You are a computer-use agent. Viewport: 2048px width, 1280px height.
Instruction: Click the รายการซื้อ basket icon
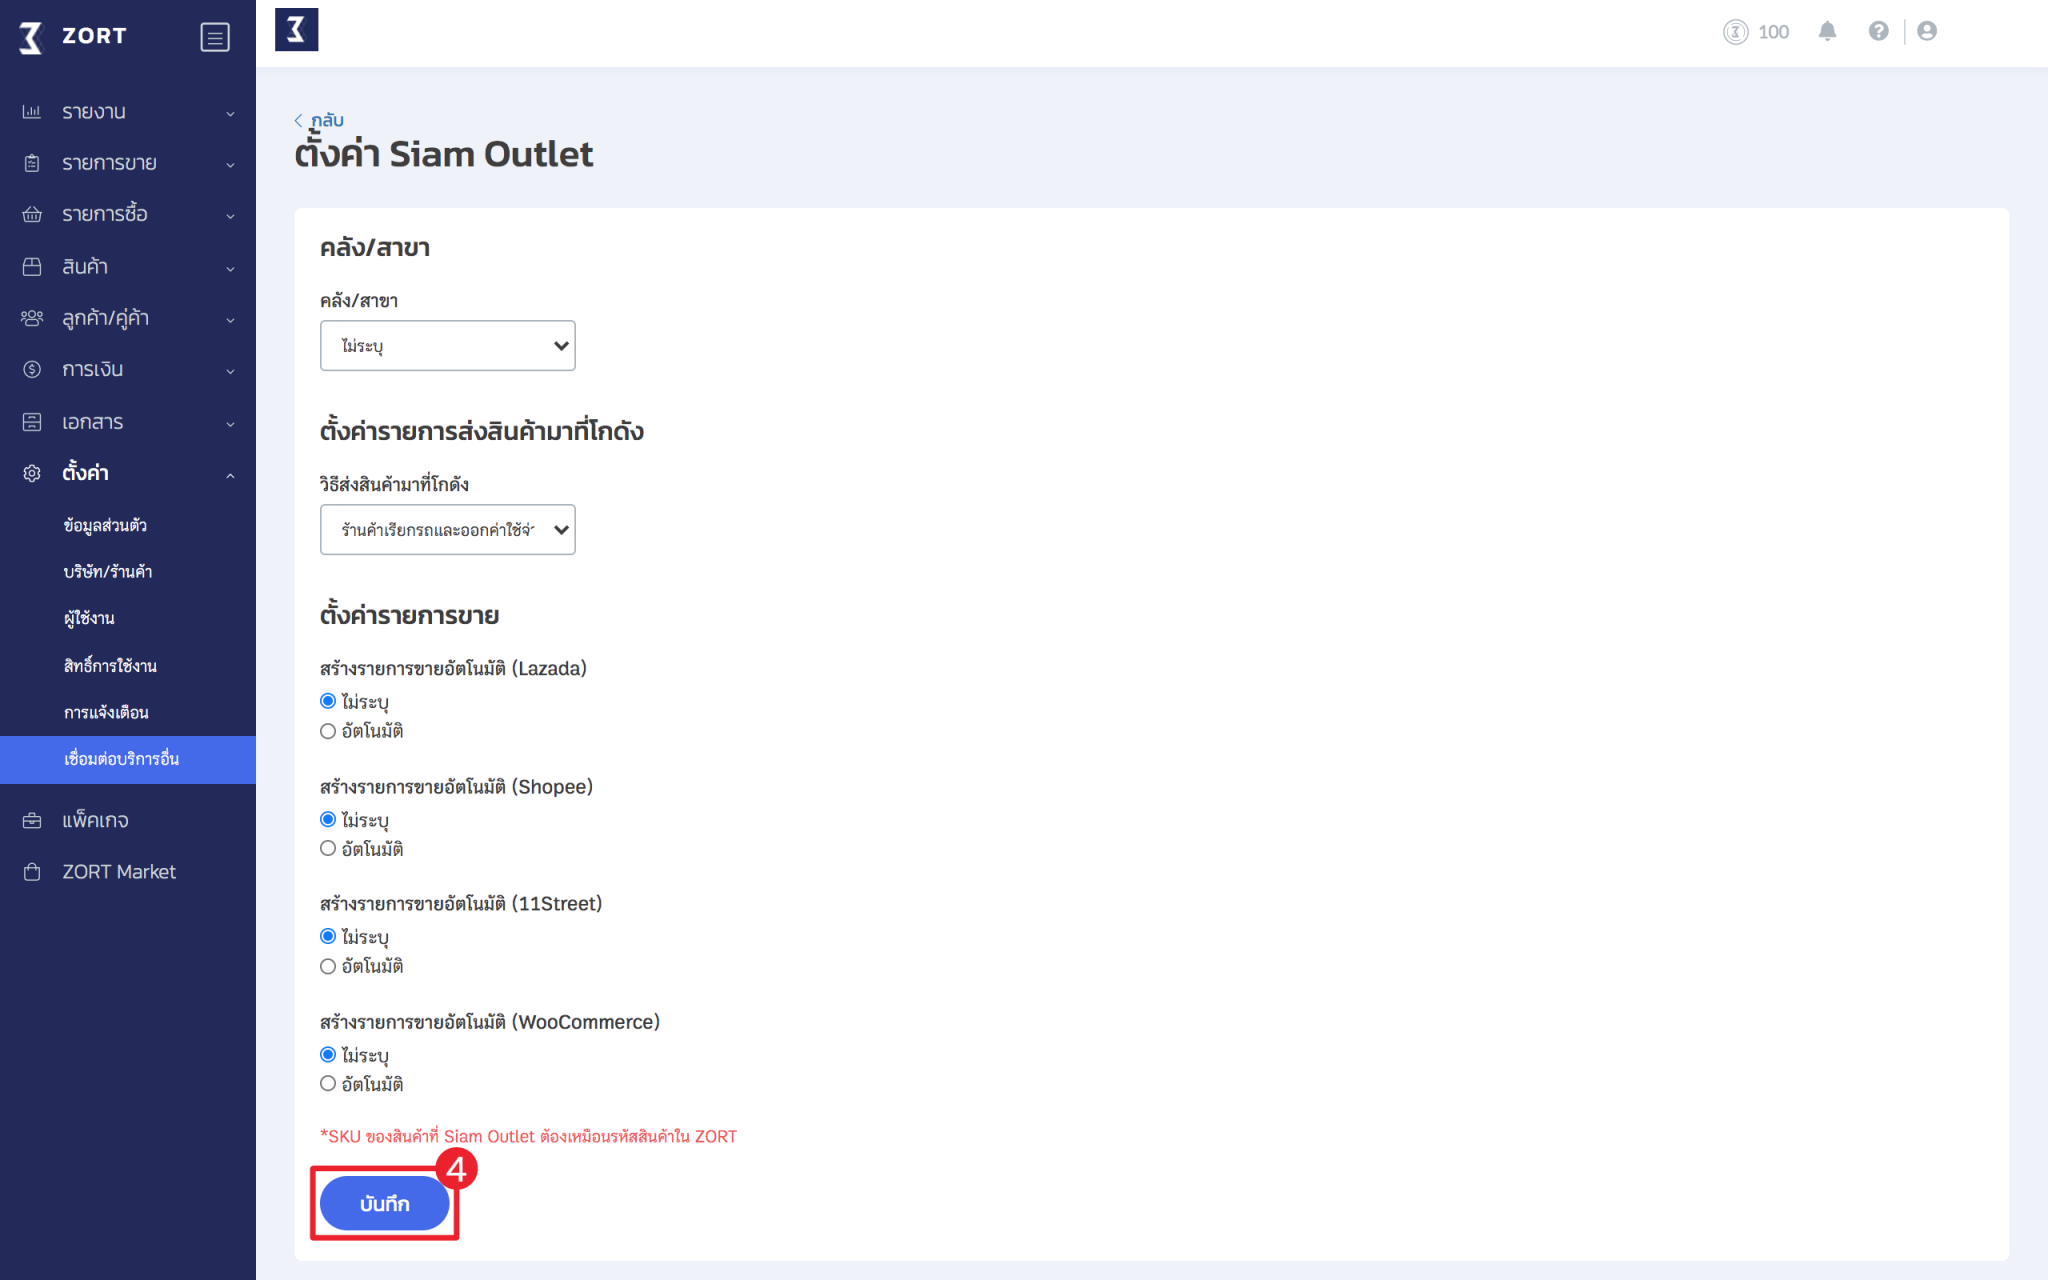[x=32, y=214]
